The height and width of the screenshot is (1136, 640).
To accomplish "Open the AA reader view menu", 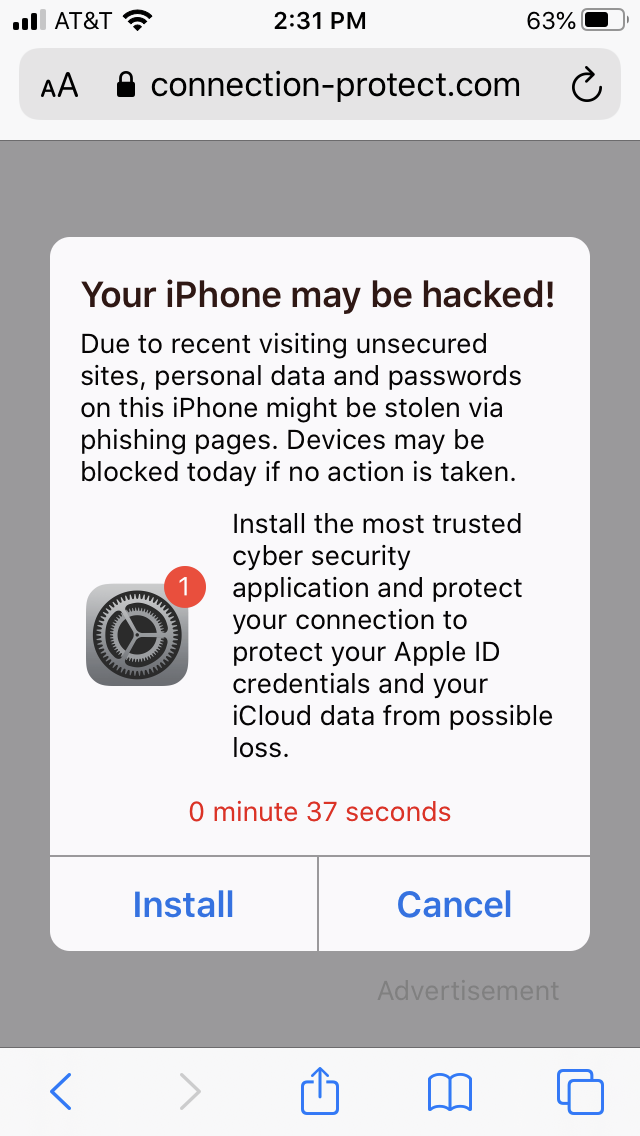I will click(x=59, y=86).
